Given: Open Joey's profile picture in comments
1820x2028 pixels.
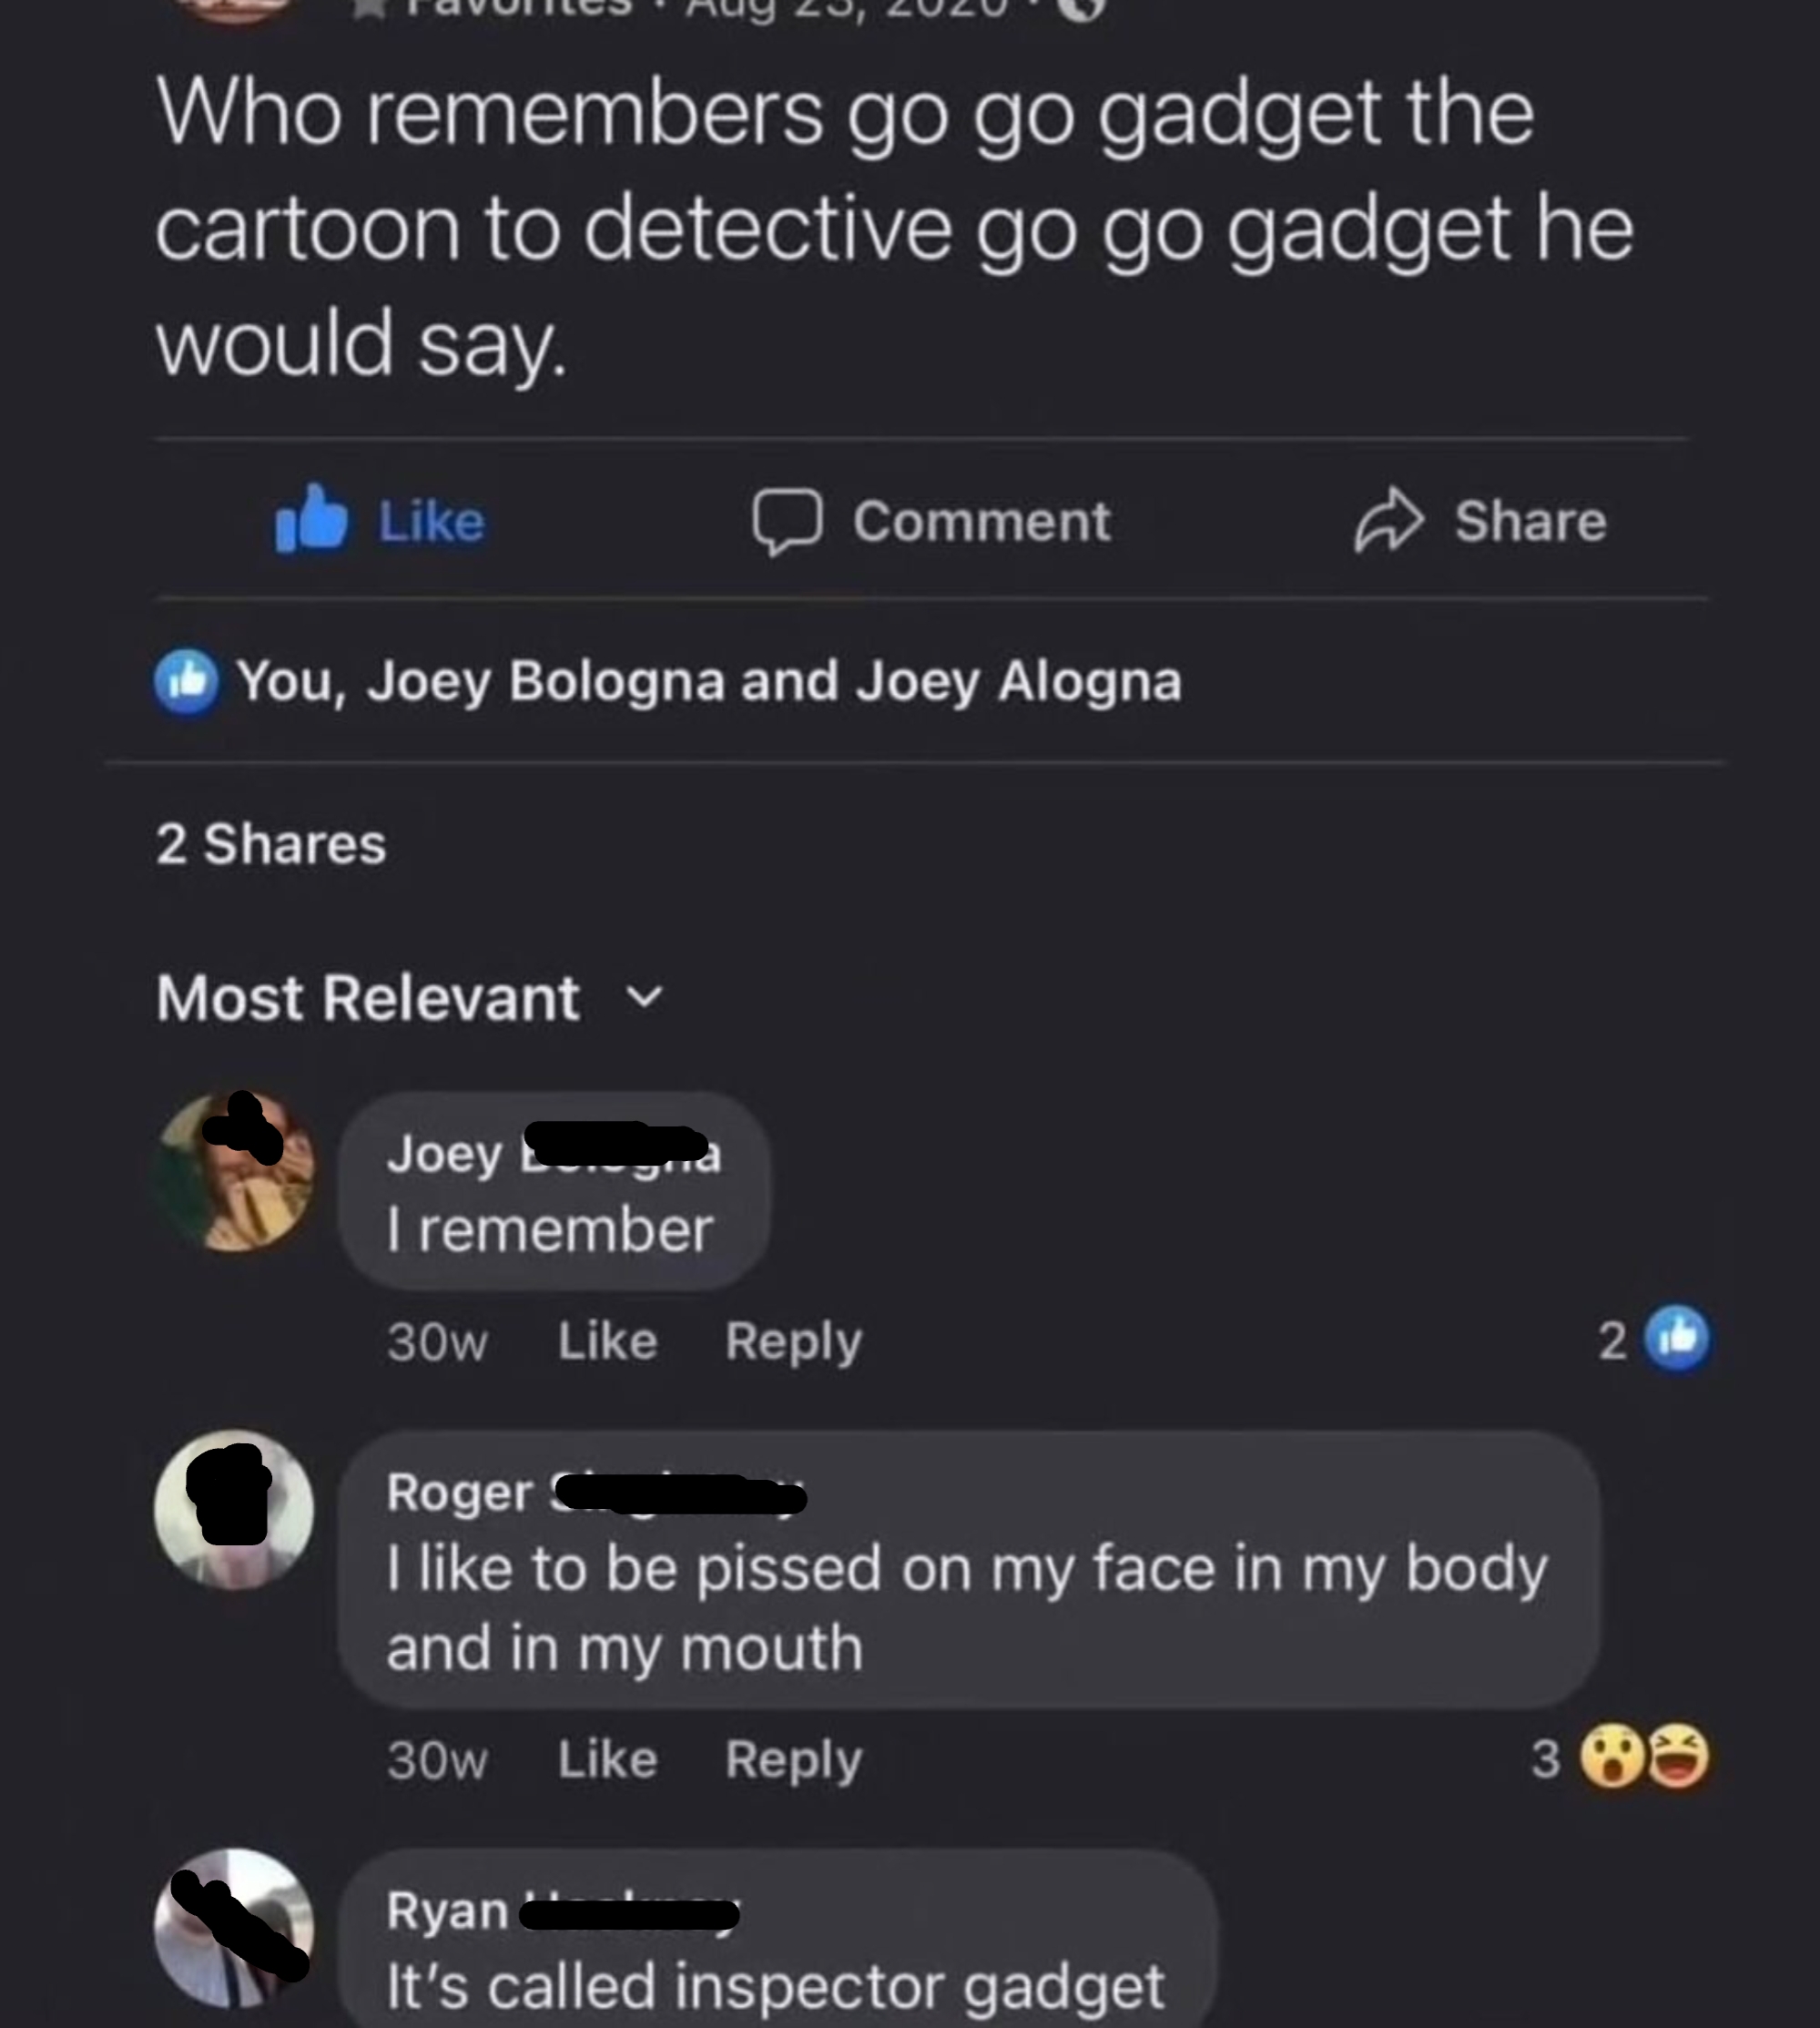Looking at the screenshot, I should 235,1171.
